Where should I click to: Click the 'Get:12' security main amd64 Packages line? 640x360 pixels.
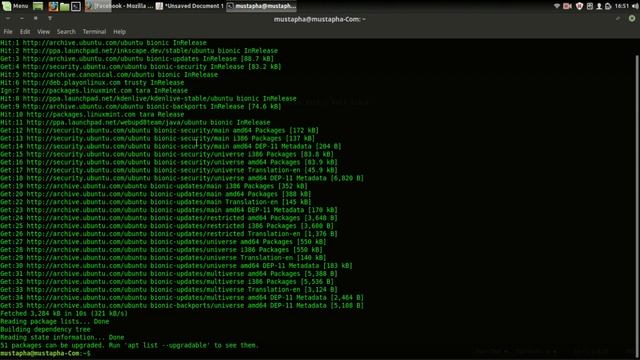(159, 130)
